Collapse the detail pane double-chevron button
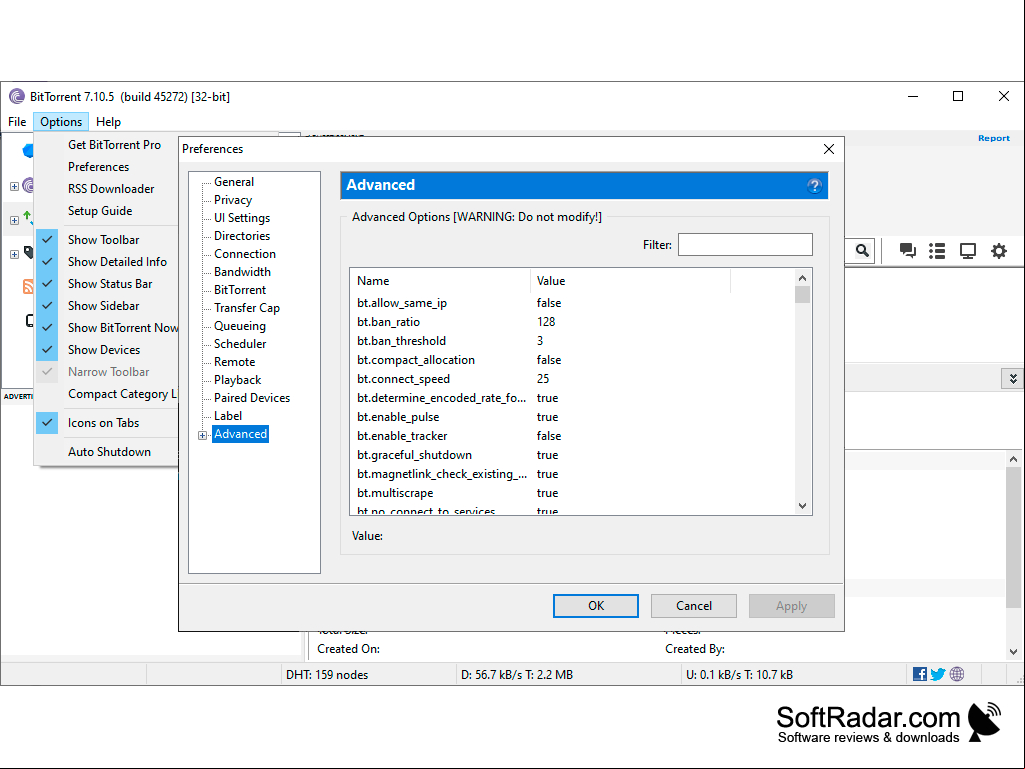This screenshot has width=1025, height=769. 1013,379
